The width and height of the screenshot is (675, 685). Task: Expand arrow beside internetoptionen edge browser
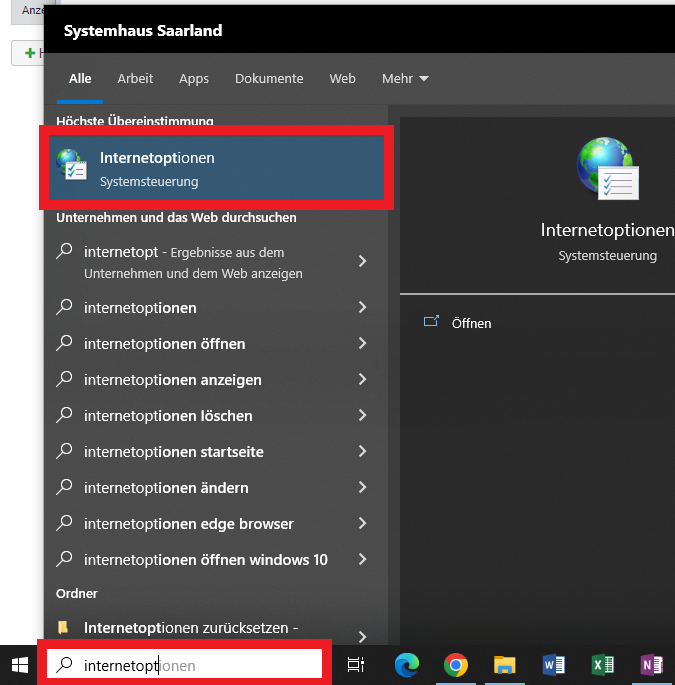point(362,523)
